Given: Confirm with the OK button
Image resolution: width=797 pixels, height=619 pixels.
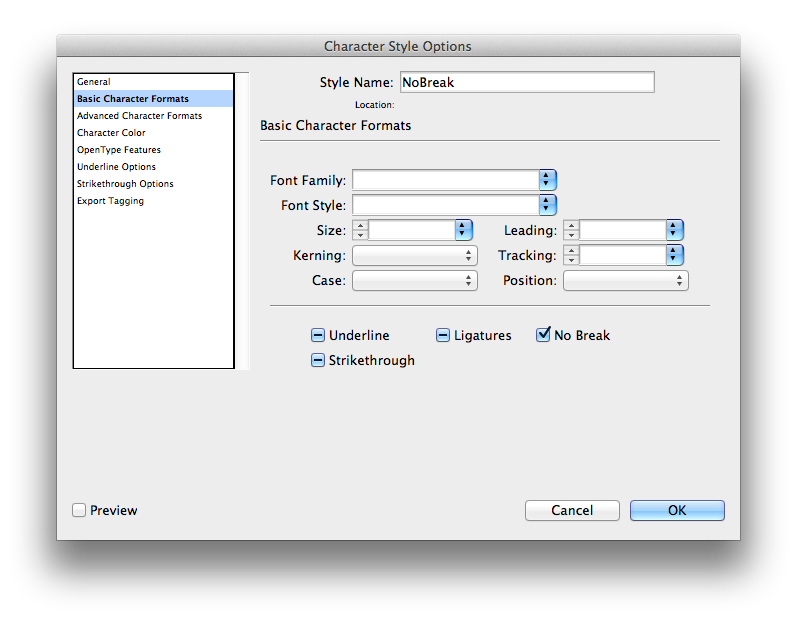Looking at the screenshot, I should pos(677,510).
